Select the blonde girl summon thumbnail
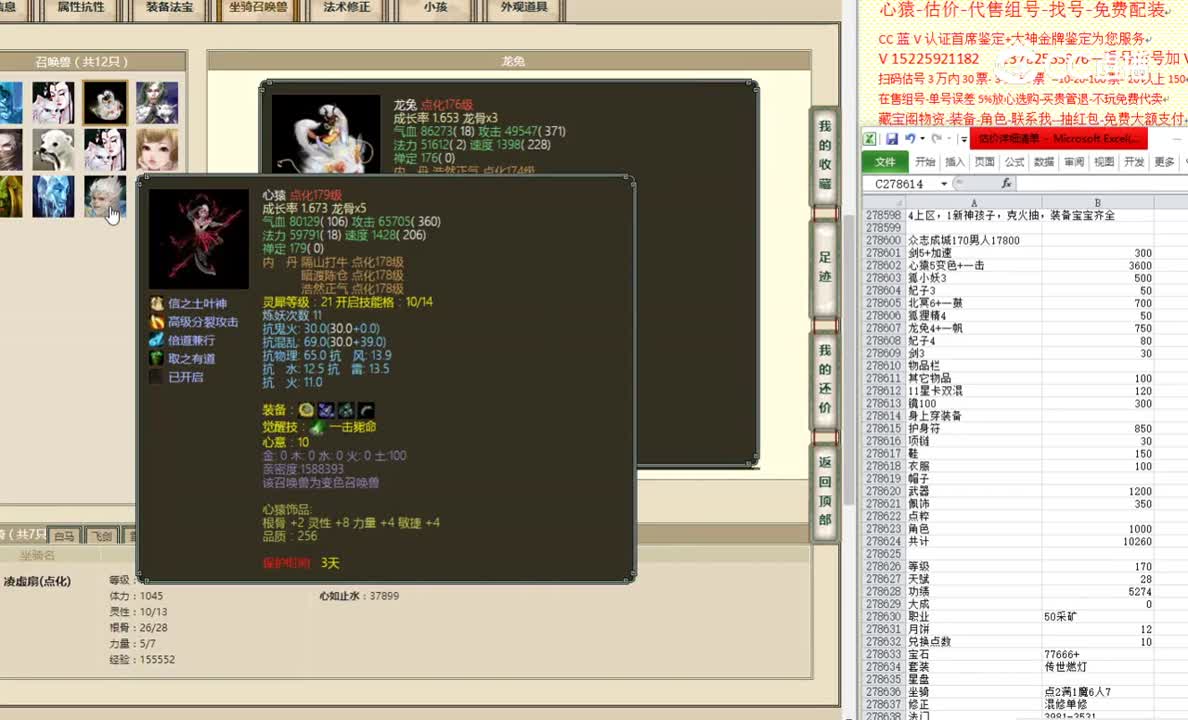The image size is (1188, 720). 157,149
